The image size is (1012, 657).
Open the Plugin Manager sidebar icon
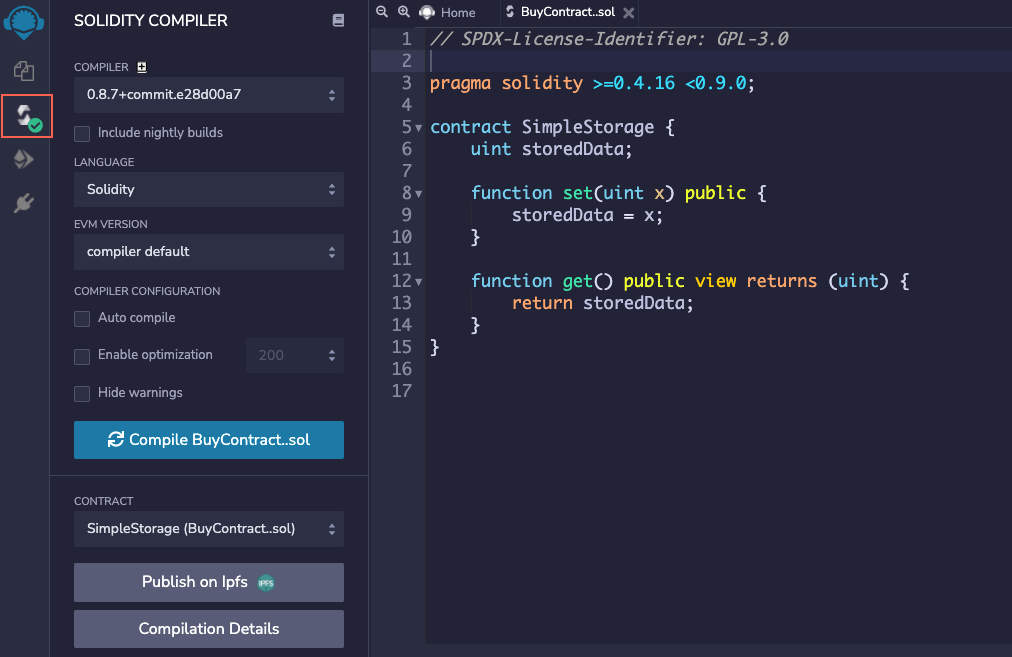tap(23, 200)
